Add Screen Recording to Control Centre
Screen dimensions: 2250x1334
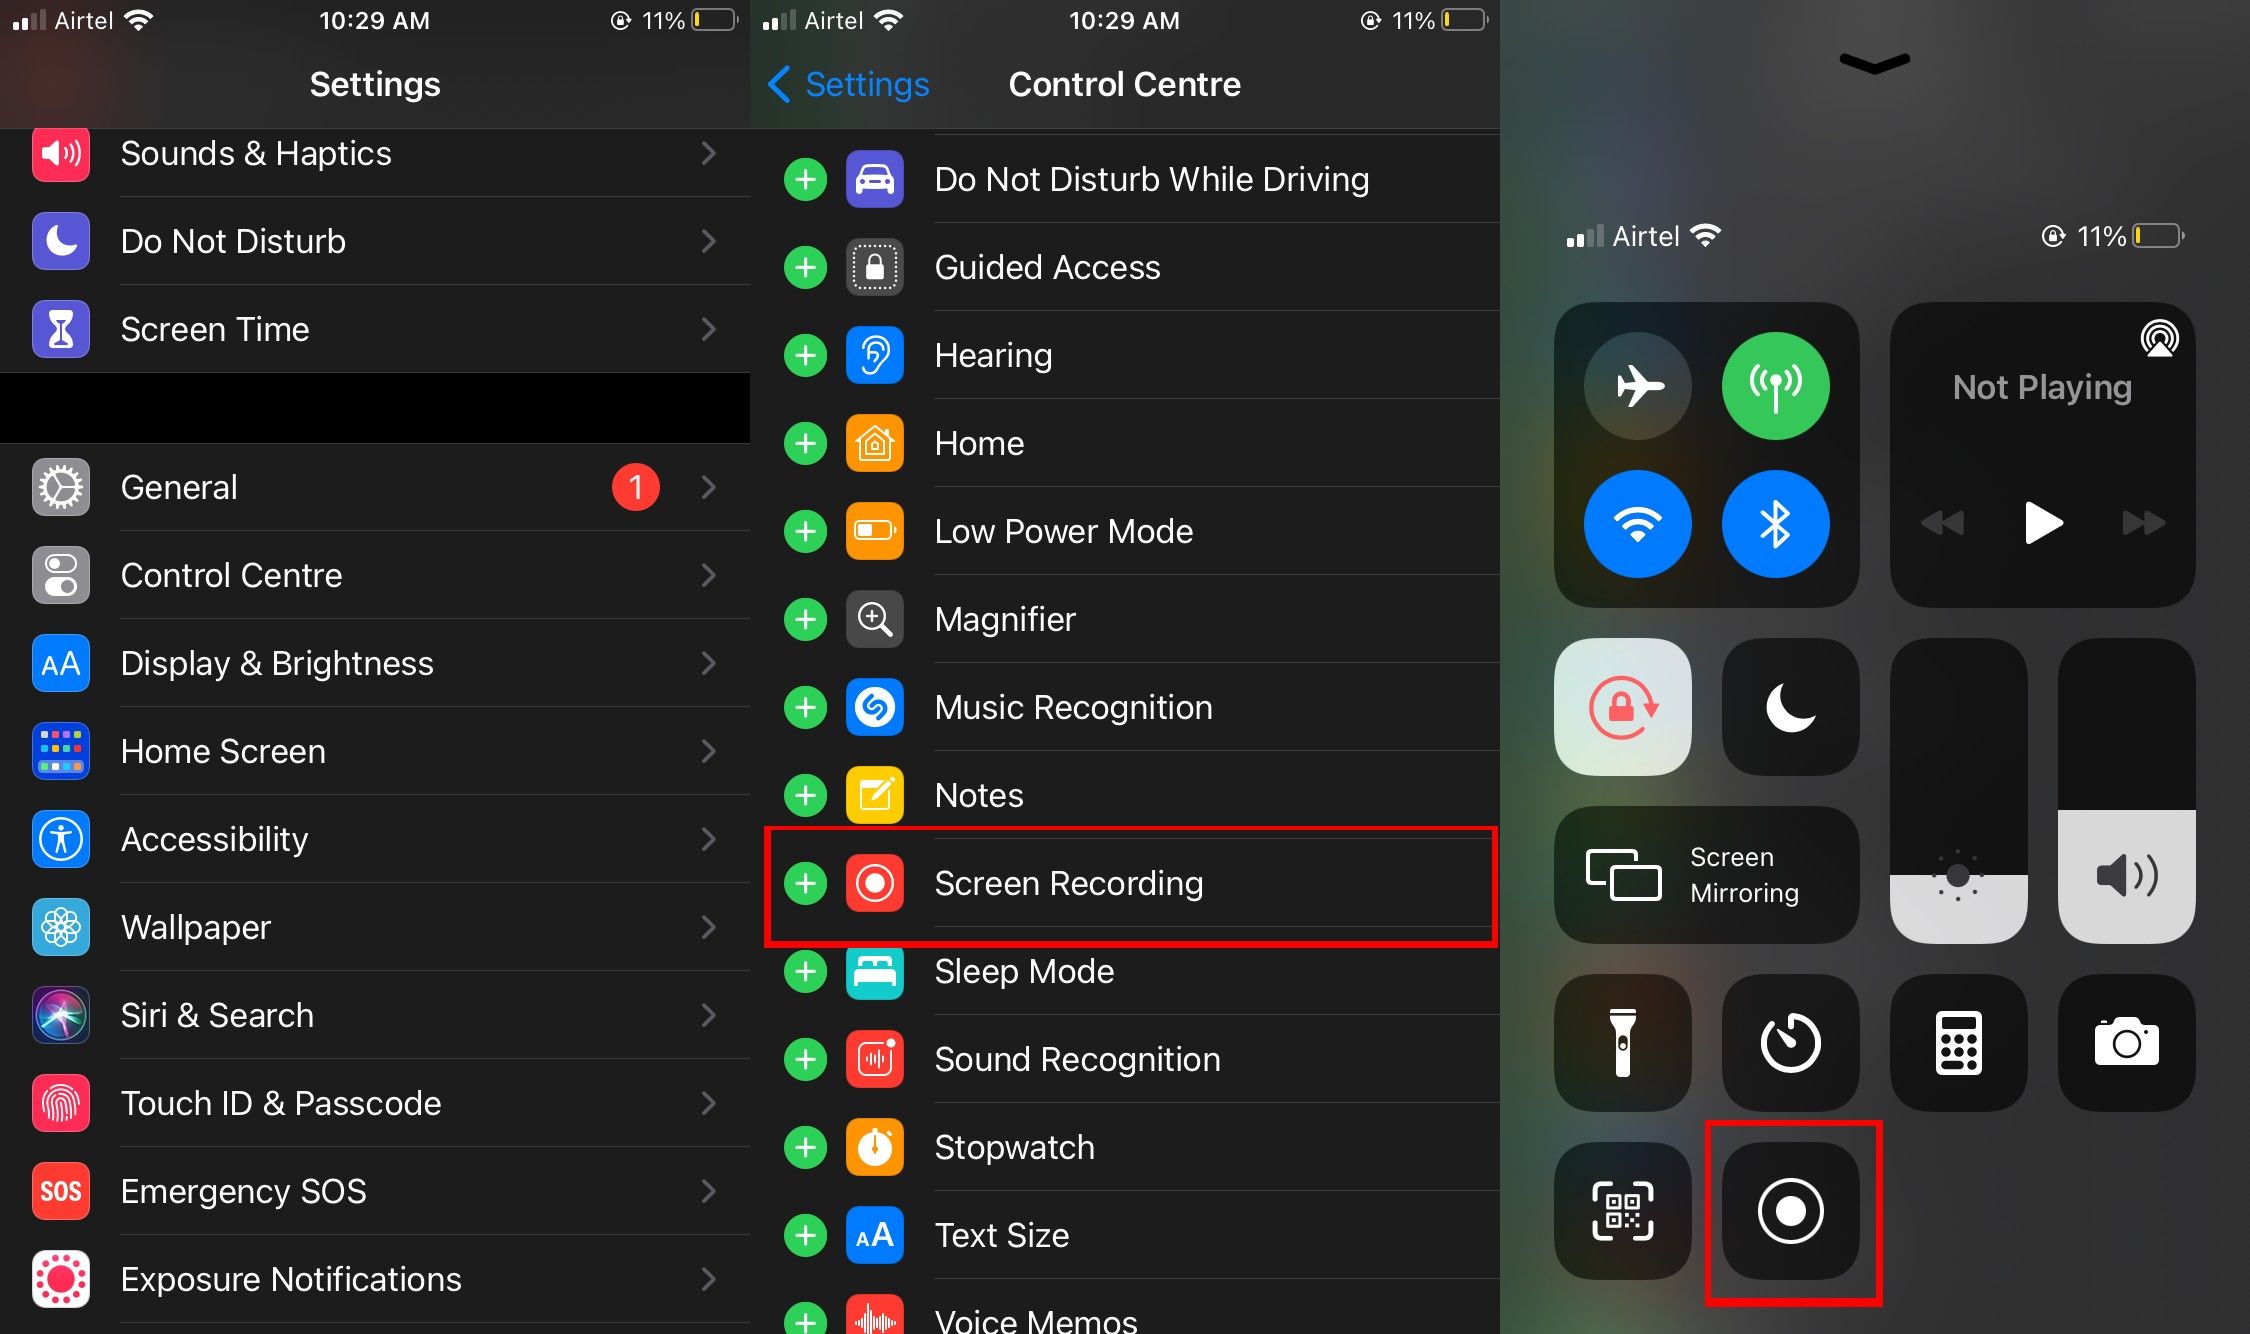(x=810, y=881)
